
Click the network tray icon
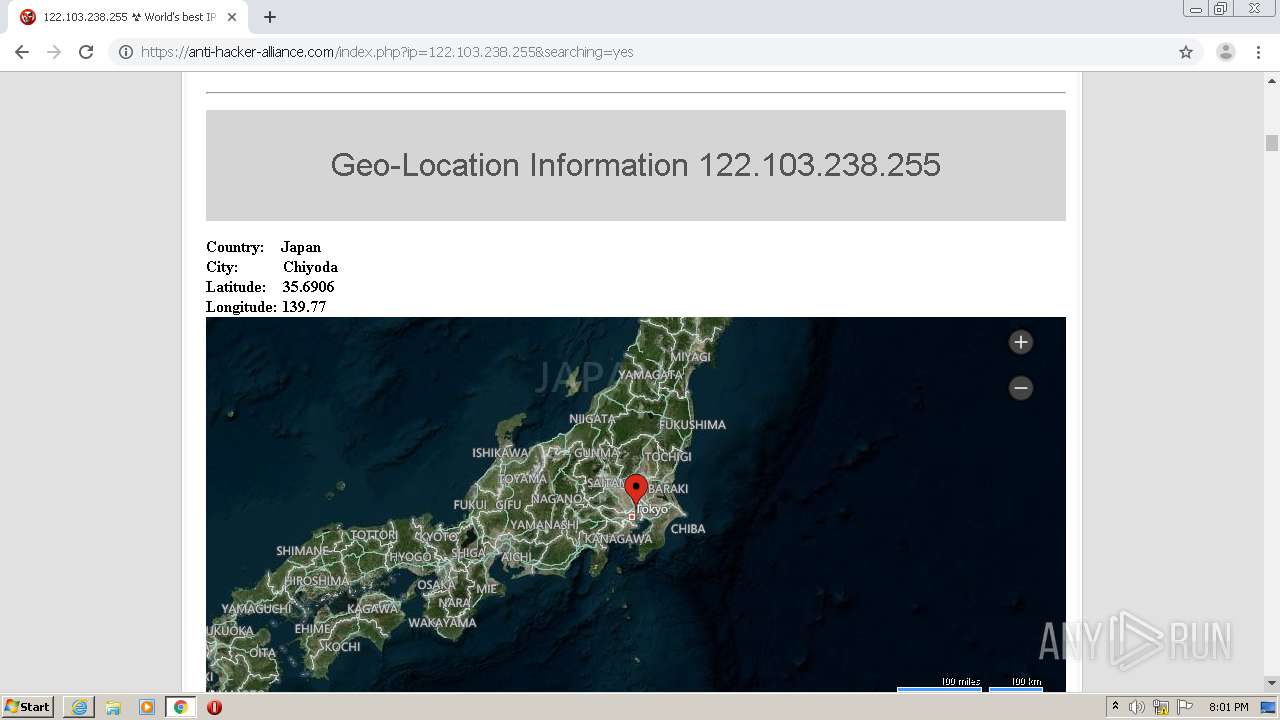pos(1161,707)
